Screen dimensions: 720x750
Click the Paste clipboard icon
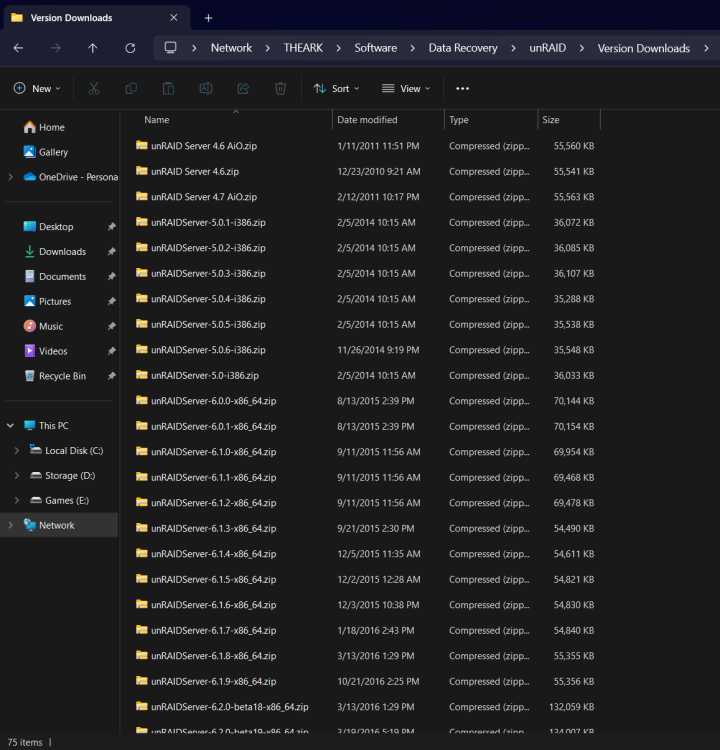[x=168, y=88]
